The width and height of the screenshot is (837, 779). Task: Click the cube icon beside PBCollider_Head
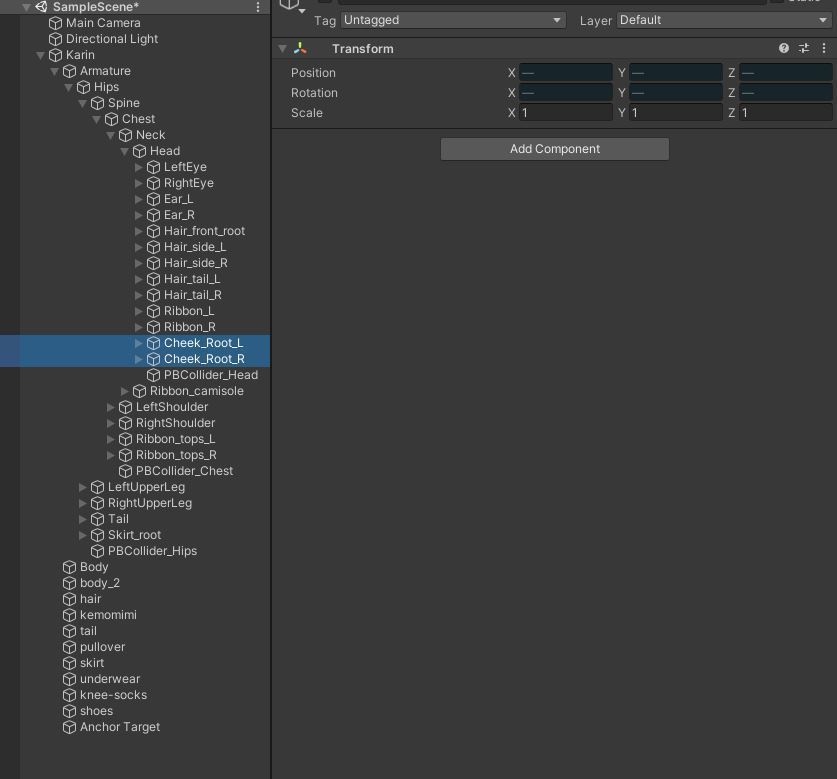[x=153, y=375]
